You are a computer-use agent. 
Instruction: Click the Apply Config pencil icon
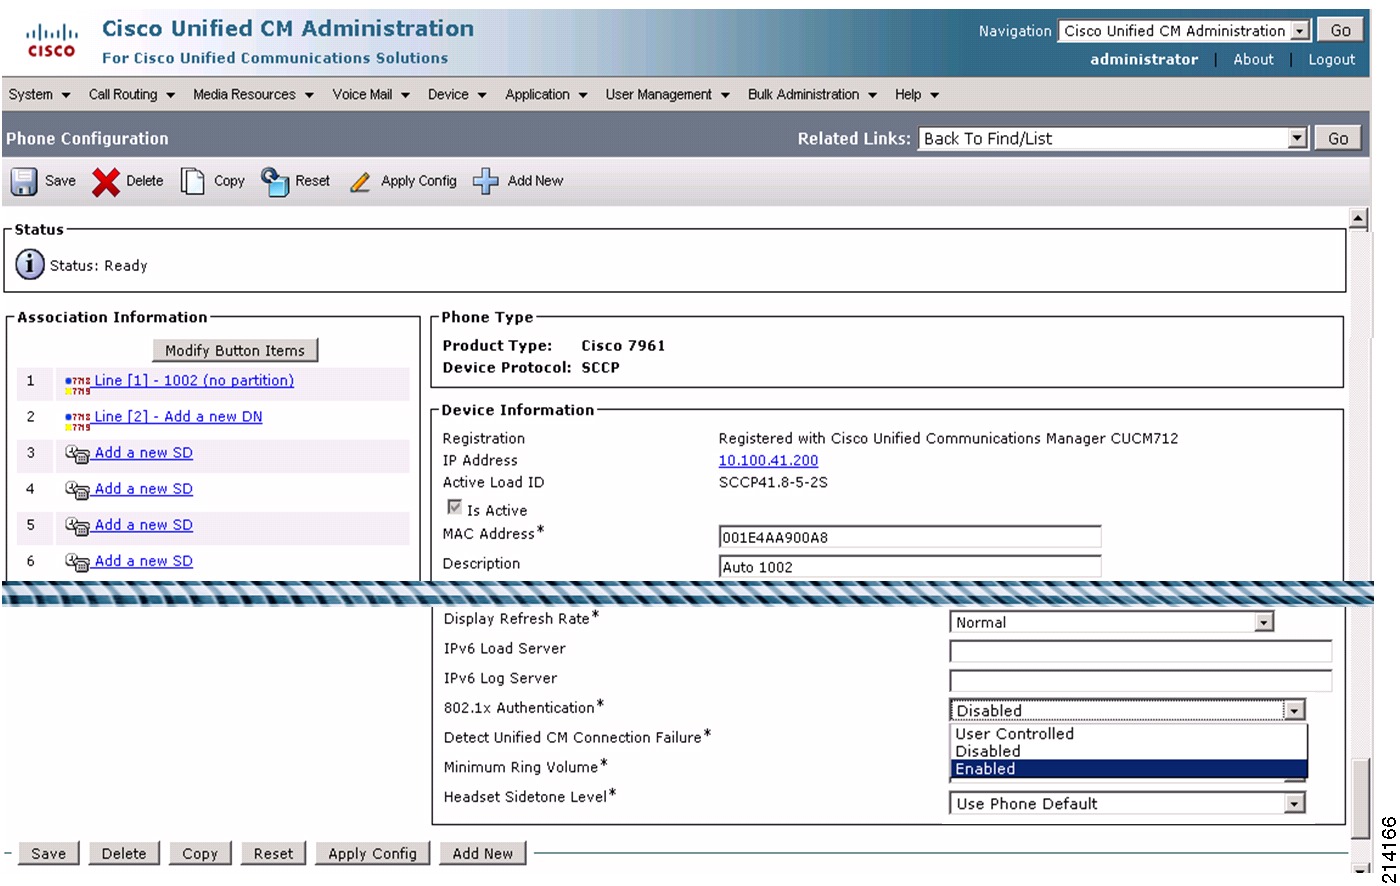[360, 182]
